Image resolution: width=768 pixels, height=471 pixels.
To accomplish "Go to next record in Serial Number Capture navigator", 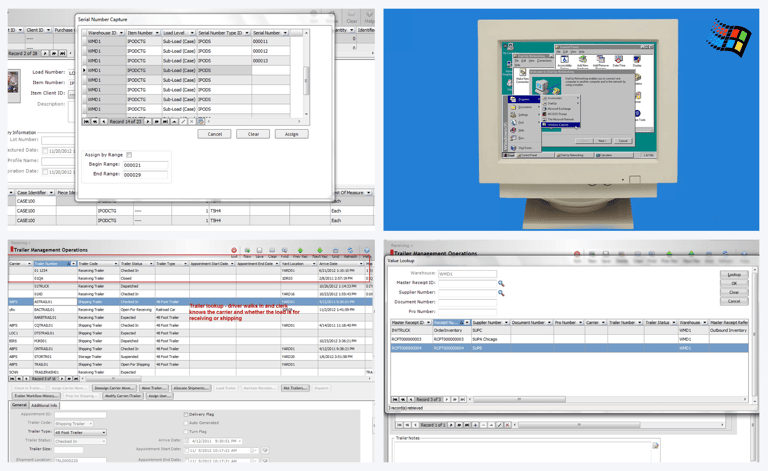I will [x=148, y=121].
